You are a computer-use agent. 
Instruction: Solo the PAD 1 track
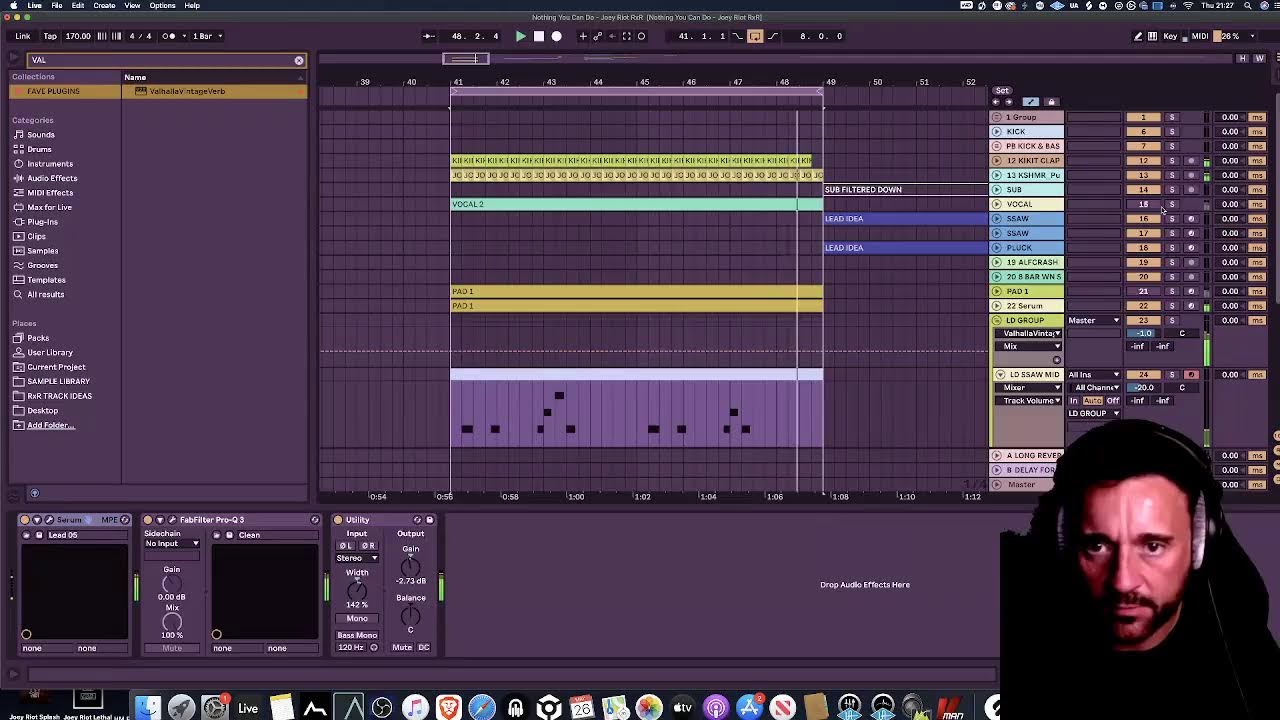click(x=1172, y=291)
